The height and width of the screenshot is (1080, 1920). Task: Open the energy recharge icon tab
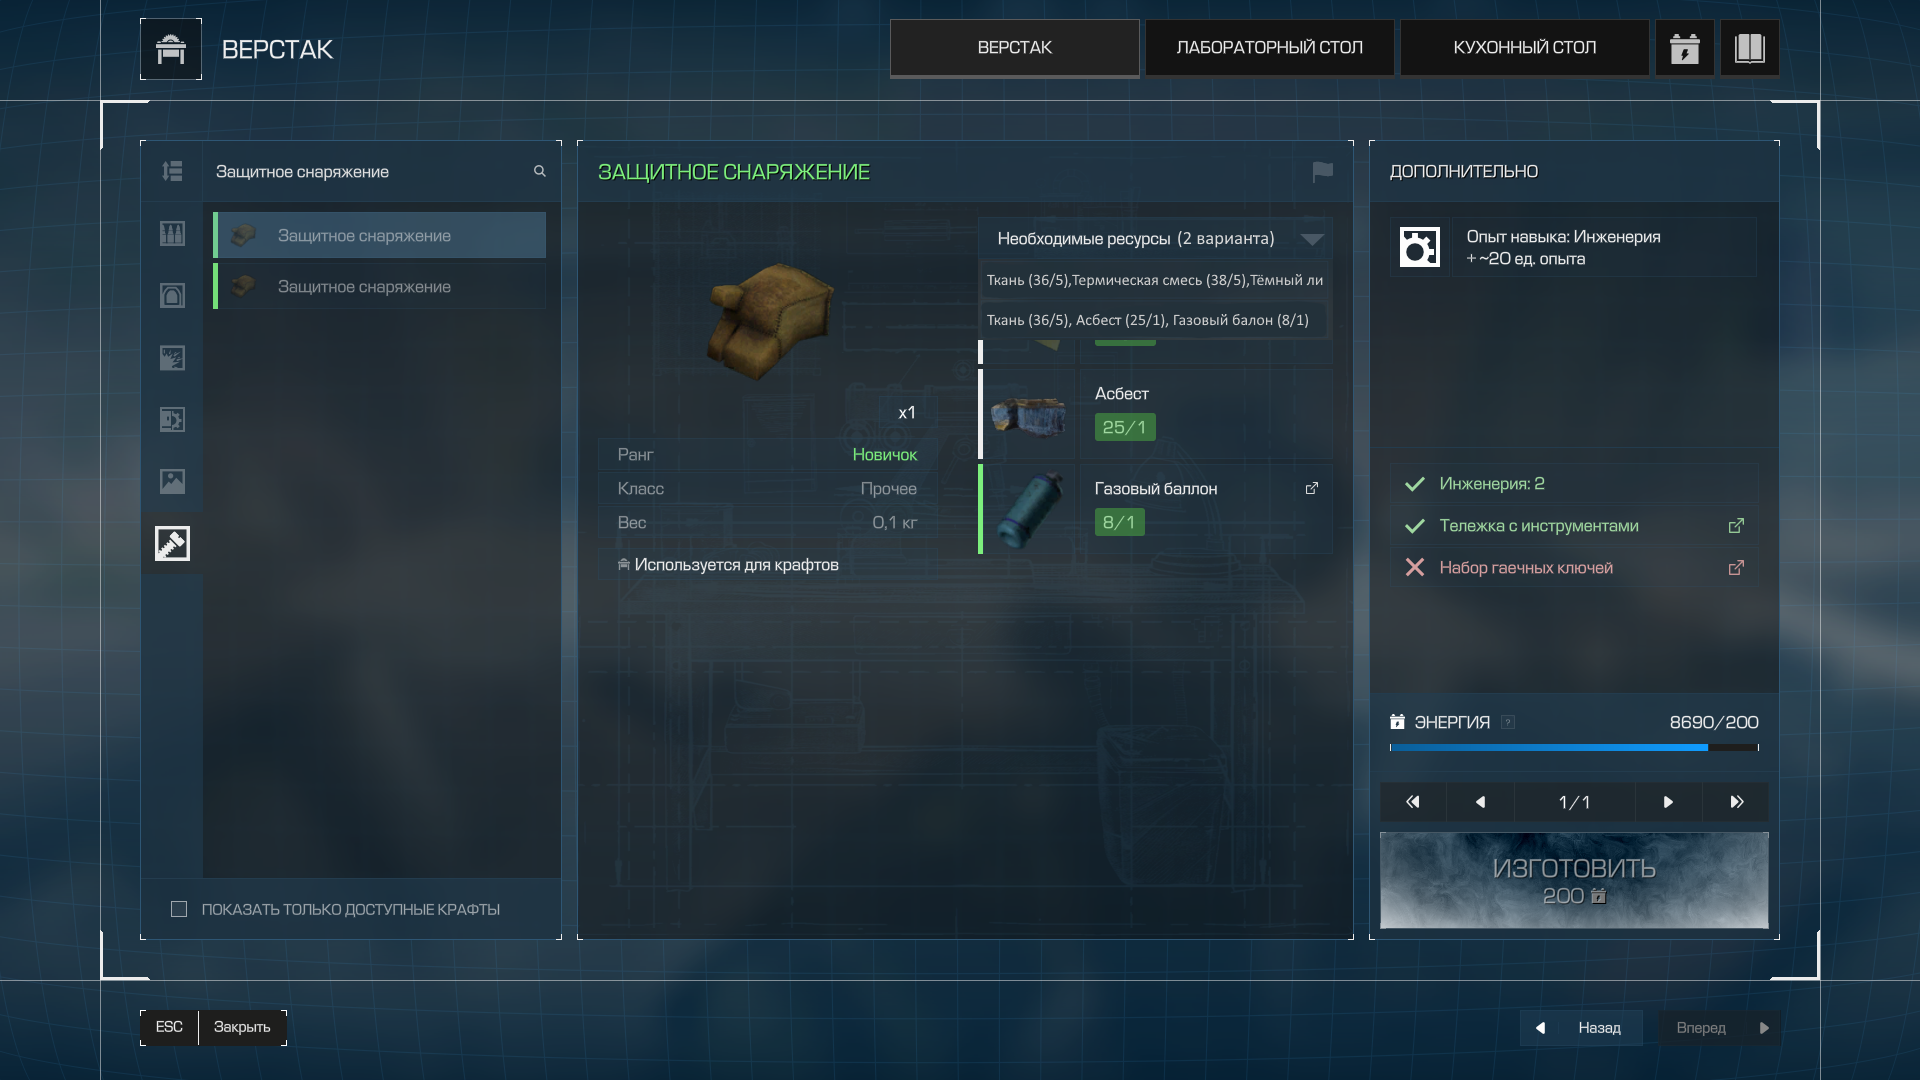(1684, 48)
